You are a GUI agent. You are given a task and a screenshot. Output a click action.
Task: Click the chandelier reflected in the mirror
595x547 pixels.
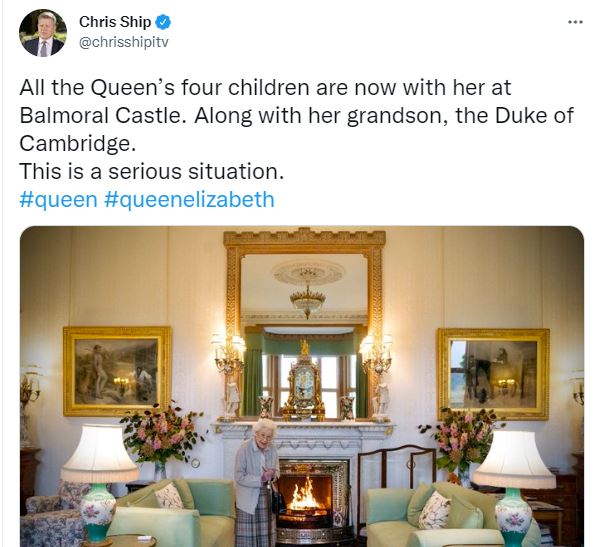pyautogui.click(x=308, y=299)
